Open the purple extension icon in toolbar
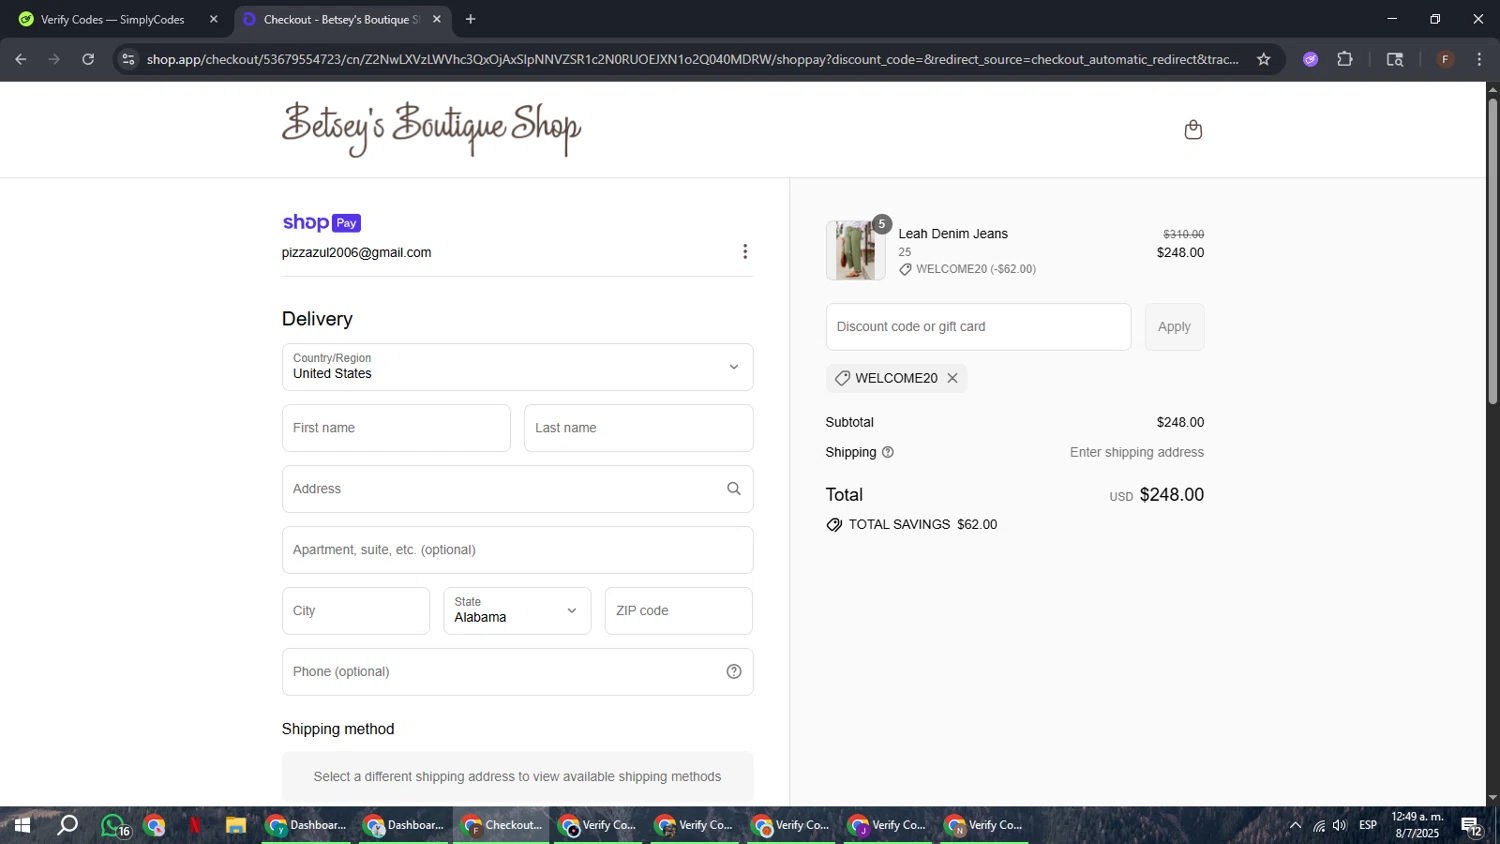 point(1311,59)
